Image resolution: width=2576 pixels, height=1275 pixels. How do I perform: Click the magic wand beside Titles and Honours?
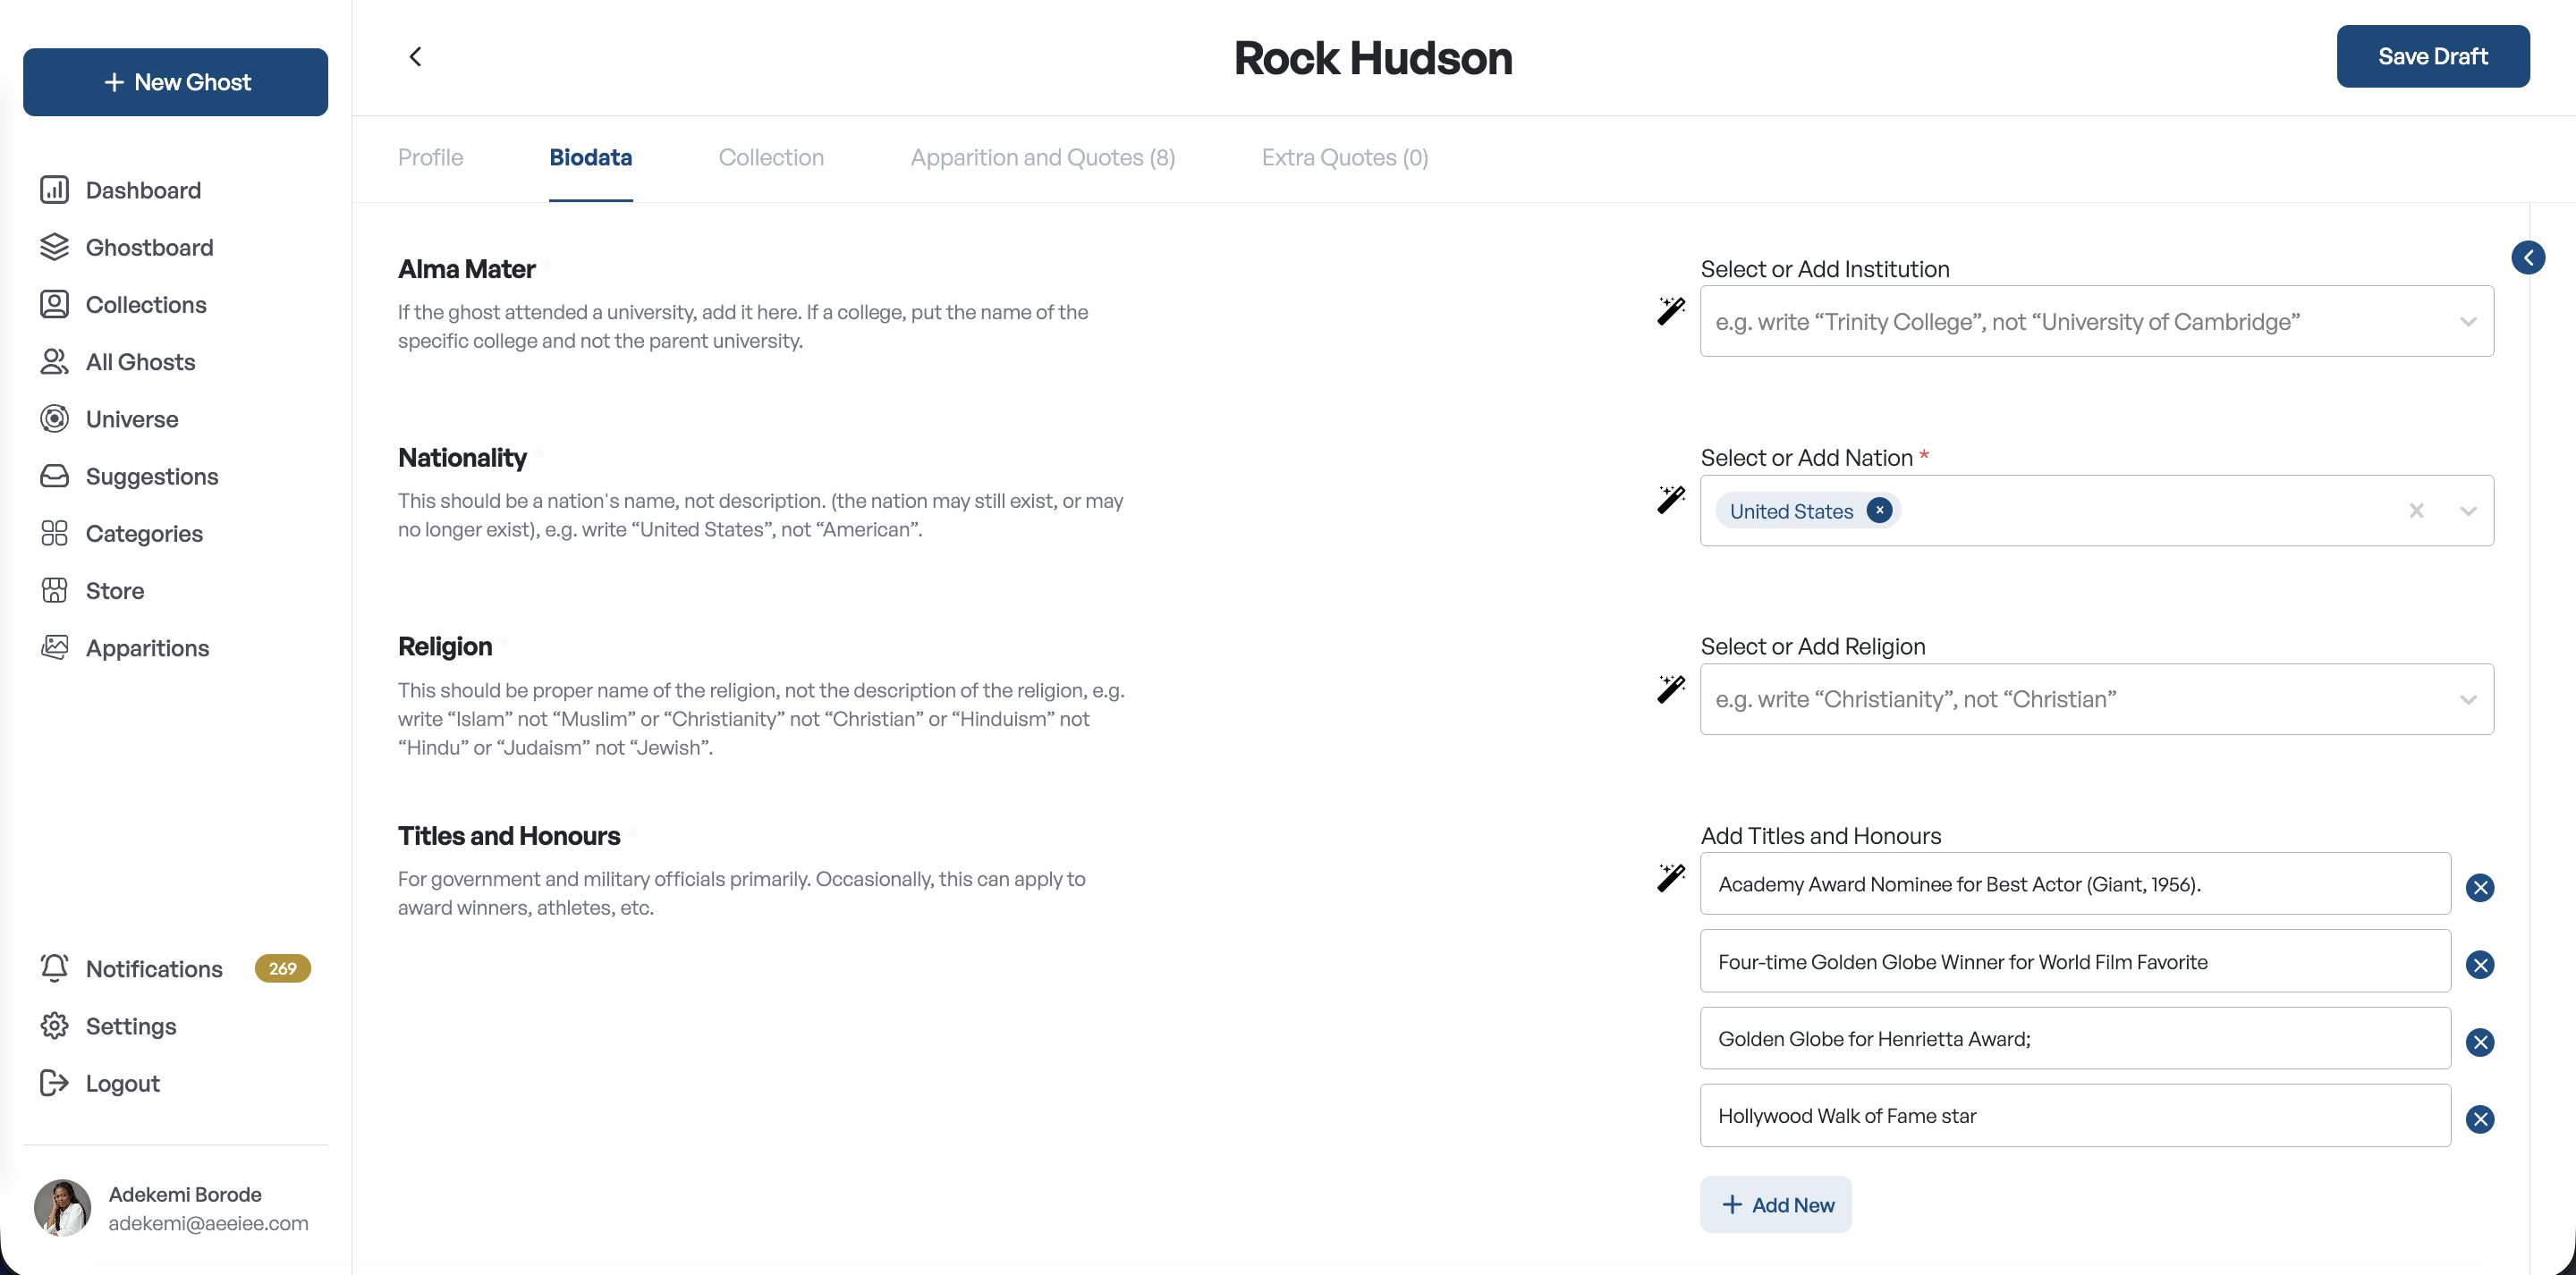(1670, 878)
